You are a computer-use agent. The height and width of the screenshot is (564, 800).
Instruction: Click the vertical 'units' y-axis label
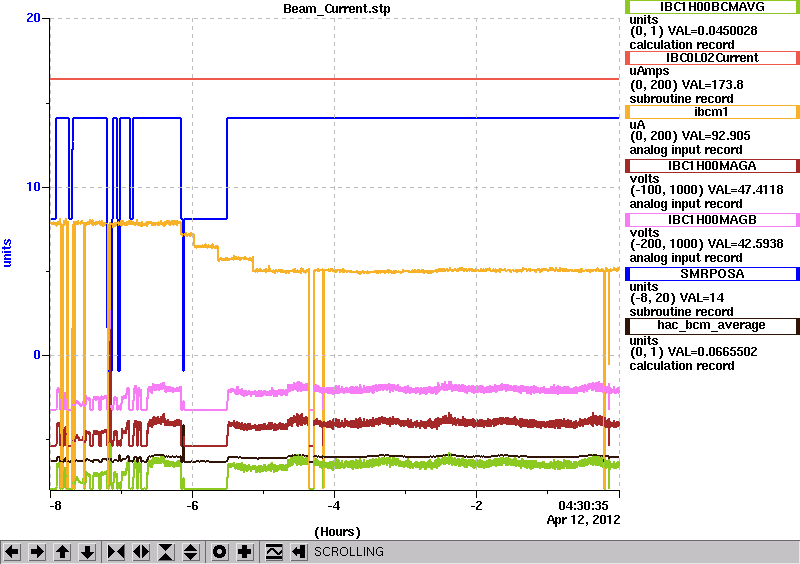tap(7, 253)
